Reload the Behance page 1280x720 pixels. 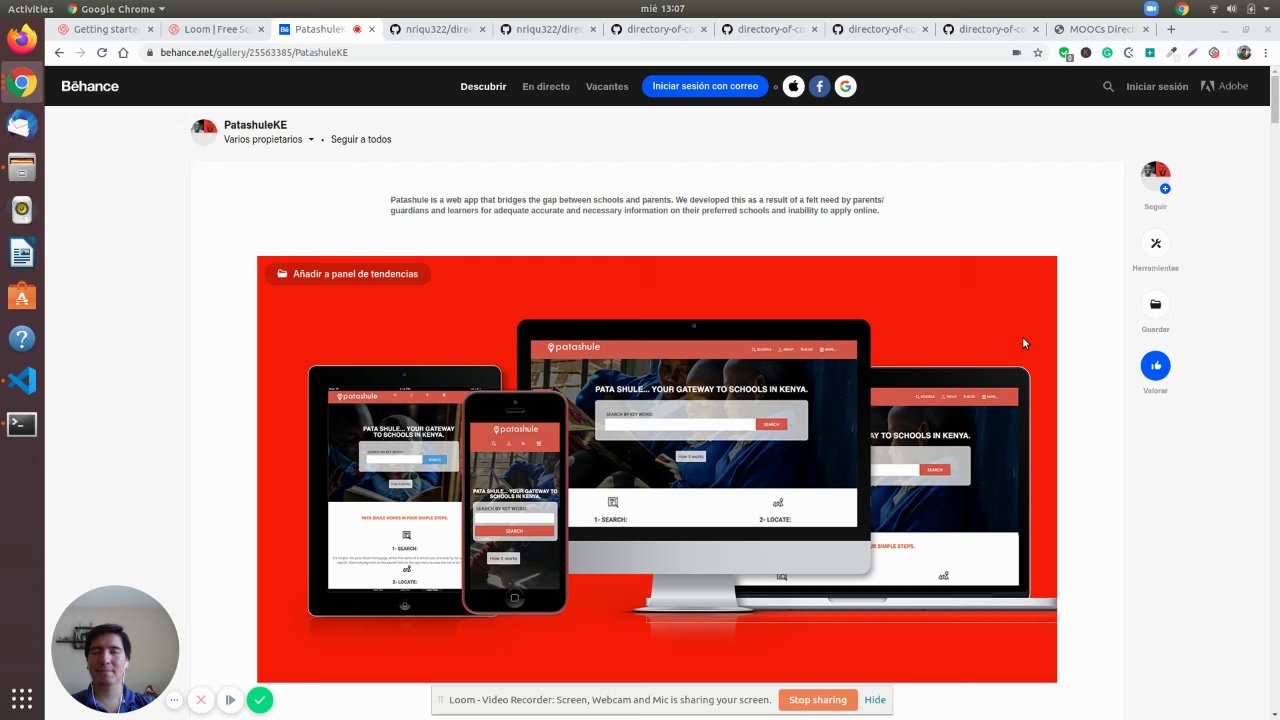[102, 52]
